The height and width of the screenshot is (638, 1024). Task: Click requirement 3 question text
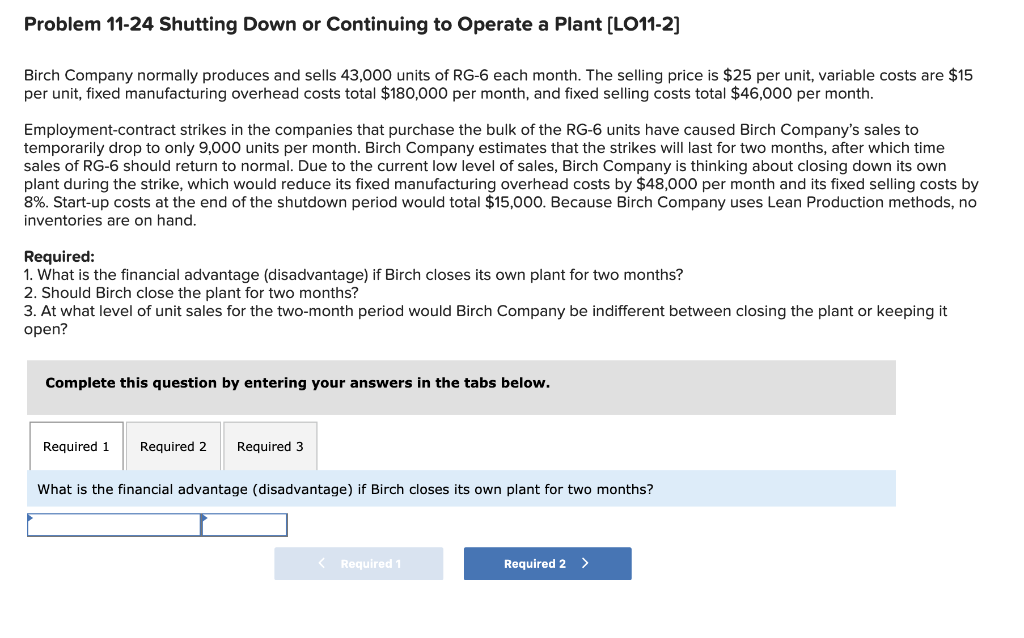point(484,311)
